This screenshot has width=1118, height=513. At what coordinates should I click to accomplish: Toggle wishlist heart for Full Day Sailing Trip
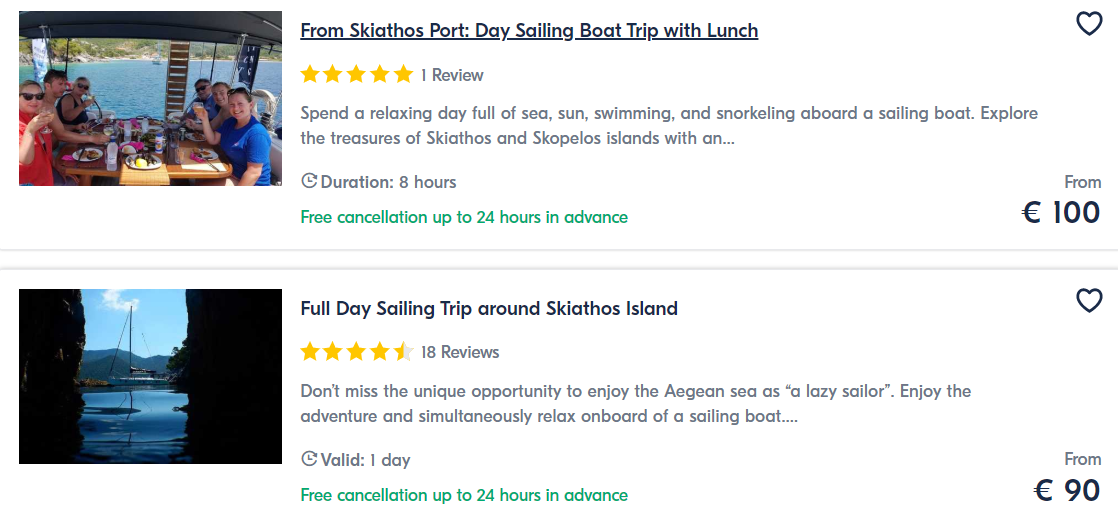(1089, 301)
